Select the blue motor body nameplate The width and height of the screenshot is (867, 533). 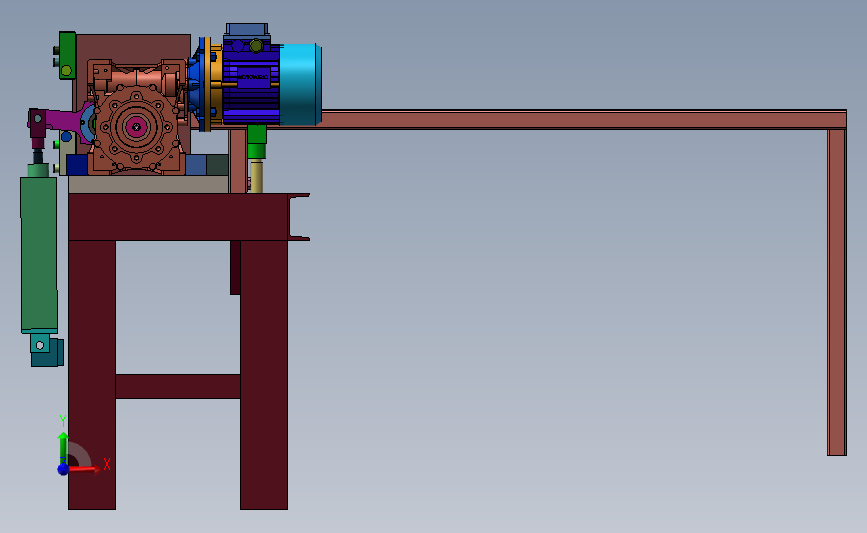click(x=253, y=77)
